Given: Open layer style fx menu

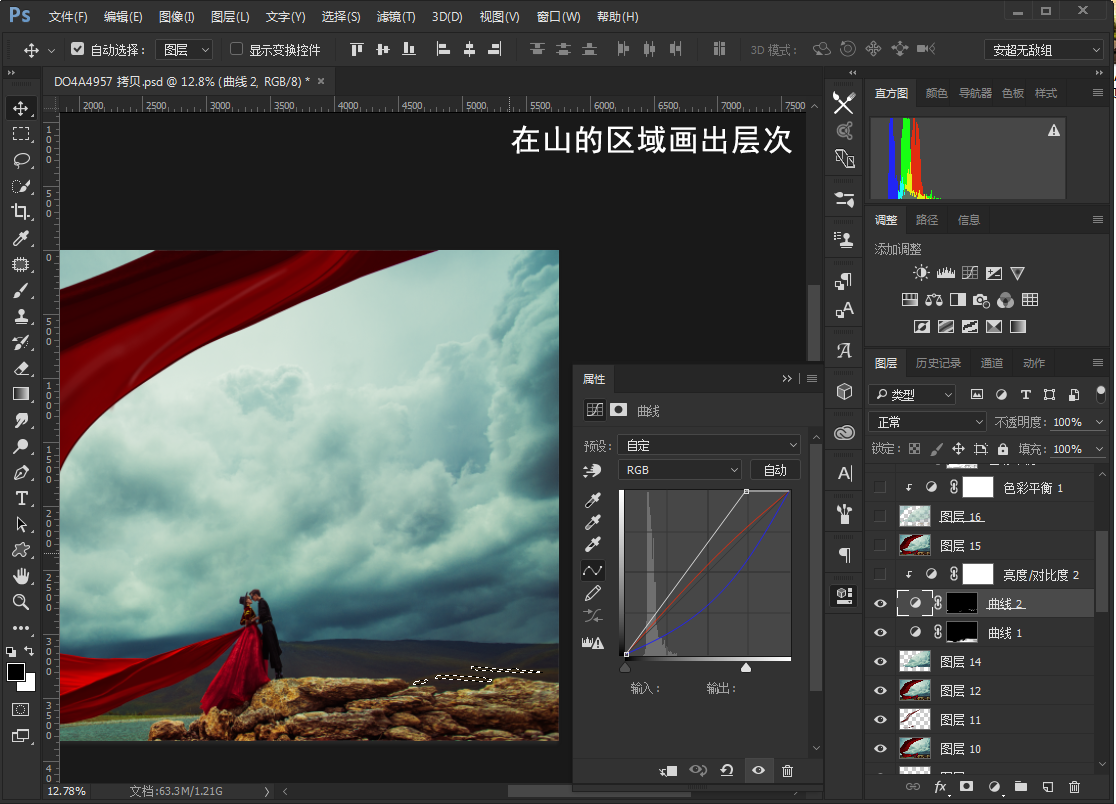Looking at the screenshot, I should pyautogui.click(x=940, y=786).
